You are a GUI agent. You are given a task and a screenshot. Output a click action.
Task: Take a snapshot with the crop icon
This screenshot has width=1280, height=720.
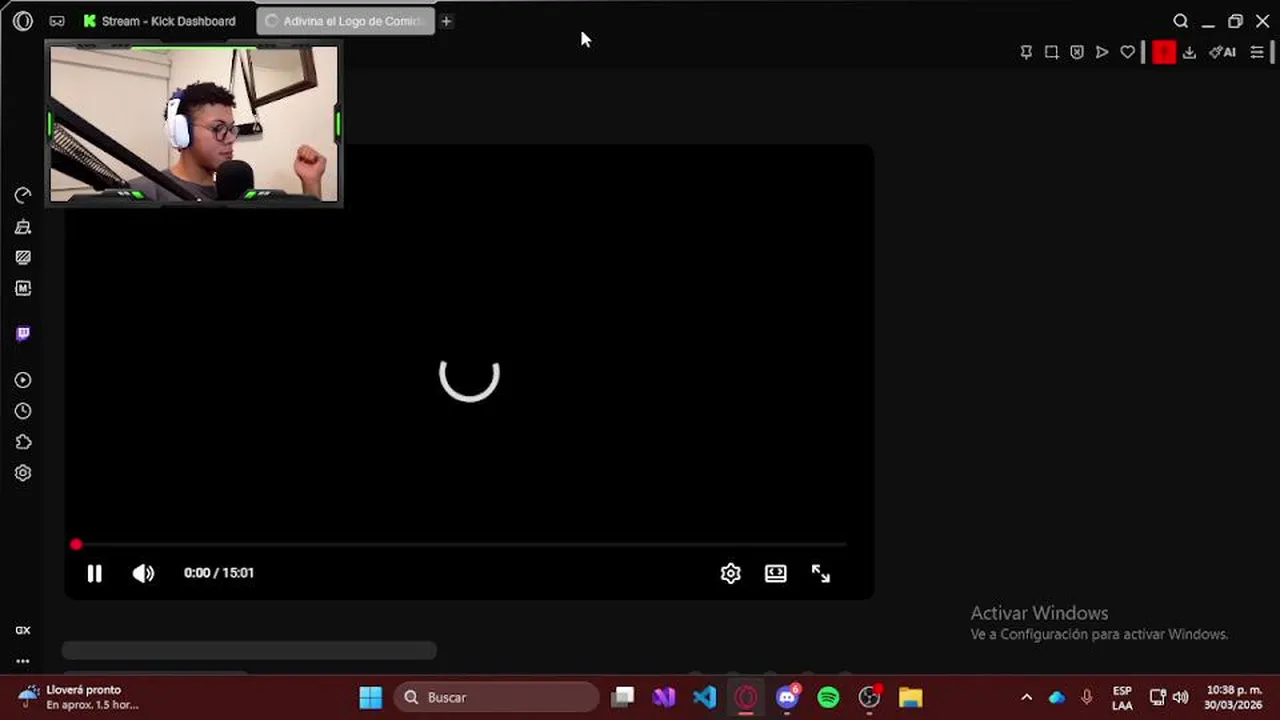1051,52
